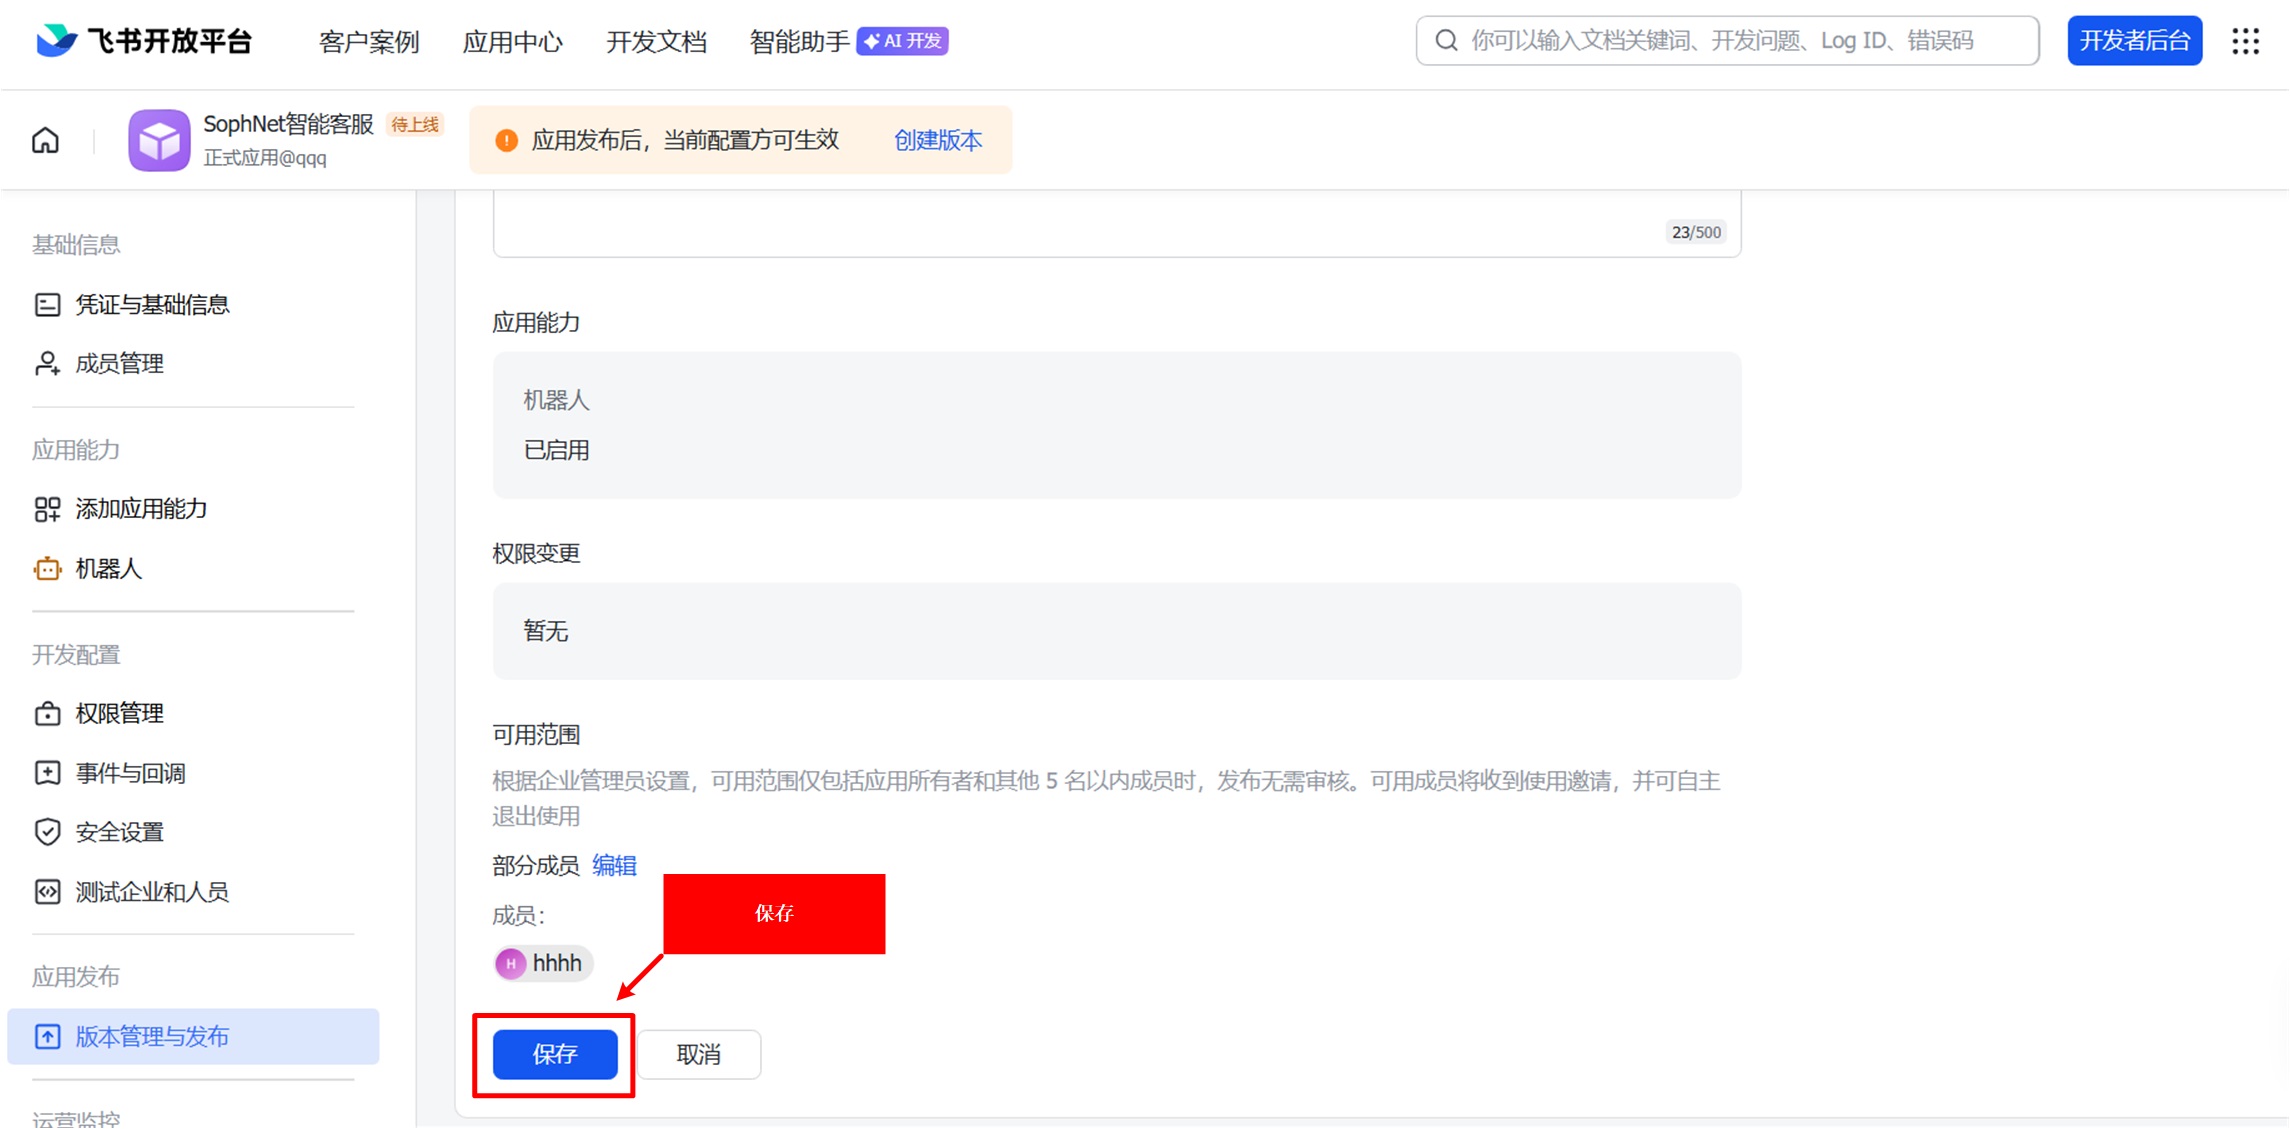Select 添加应用能力 in the sidebar
This screenshot has height=1129, width=2290.
pyautogui.click(x=141, y=509)
